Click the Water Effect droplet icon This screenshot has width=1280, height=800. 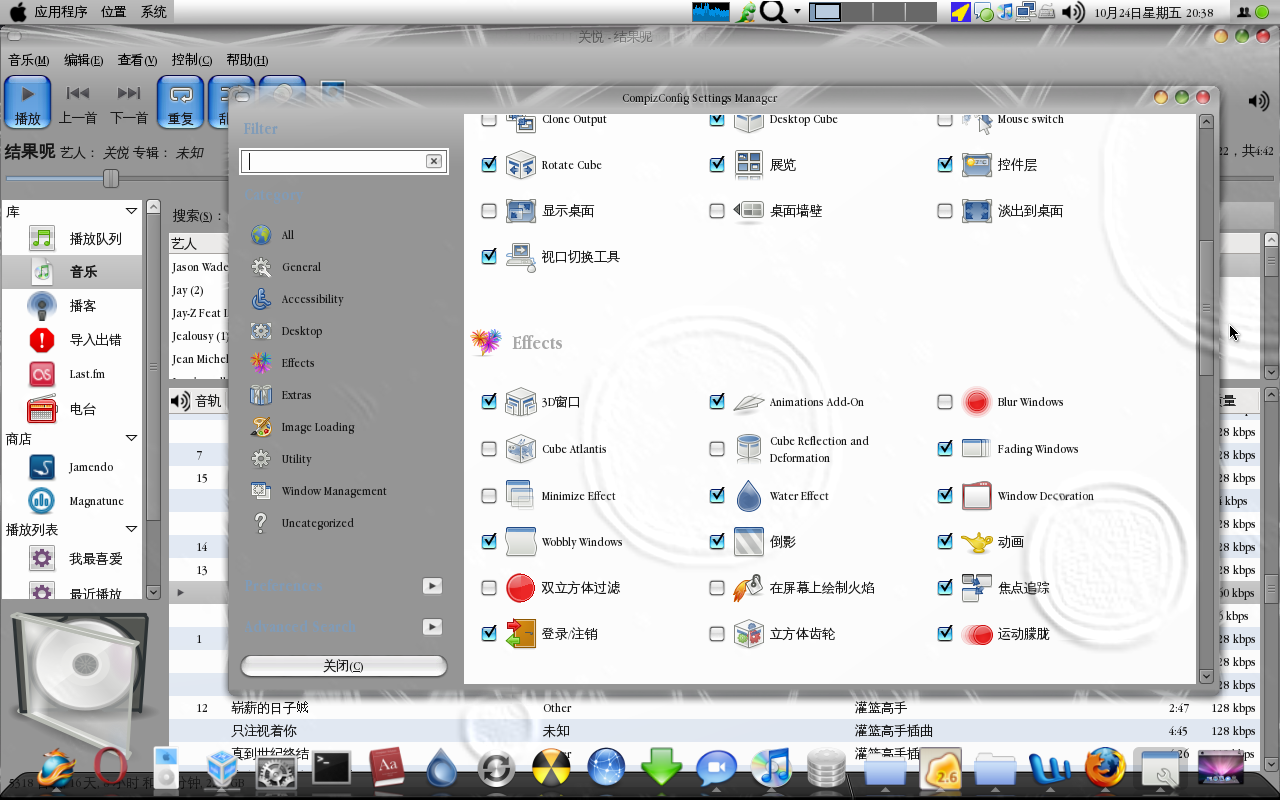[x=749, y=496]
